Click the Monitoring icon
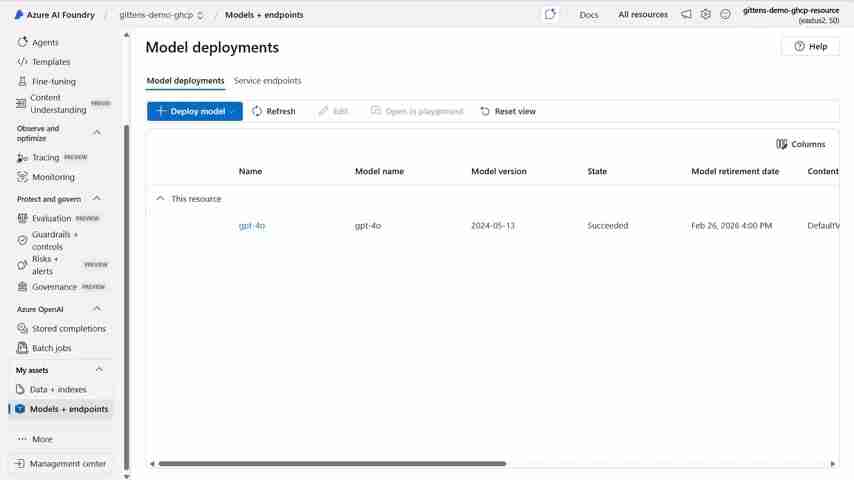This screenshot has height=480, width=854. 22,177
